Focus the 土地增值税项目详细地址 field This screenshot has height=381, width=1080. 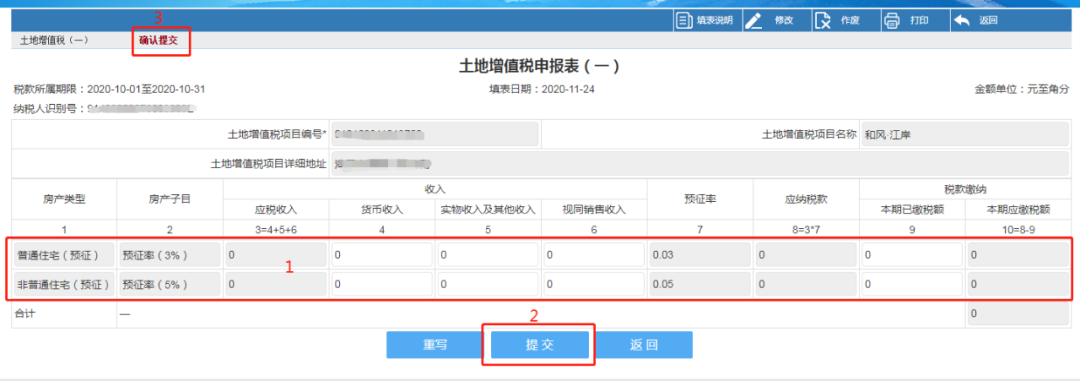pyautogui.click(x=699, y=164)
